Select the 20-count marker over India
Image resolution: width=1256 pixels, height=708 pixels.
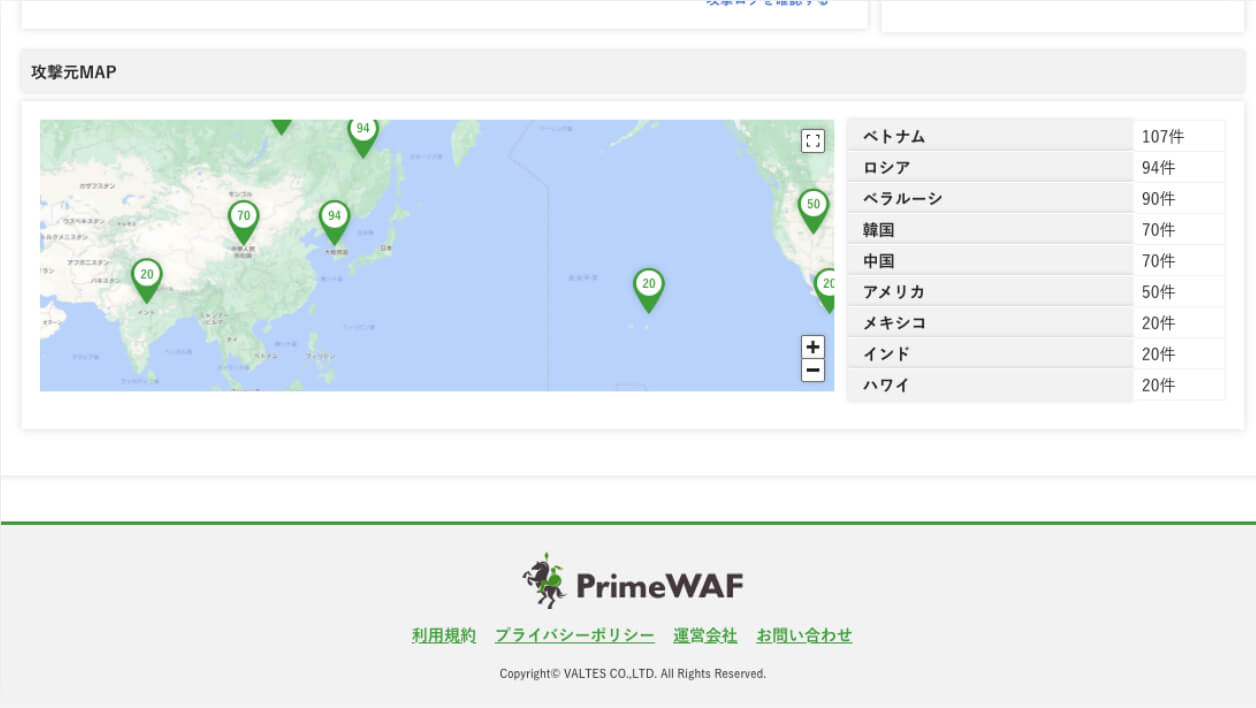tap(147, 273)
